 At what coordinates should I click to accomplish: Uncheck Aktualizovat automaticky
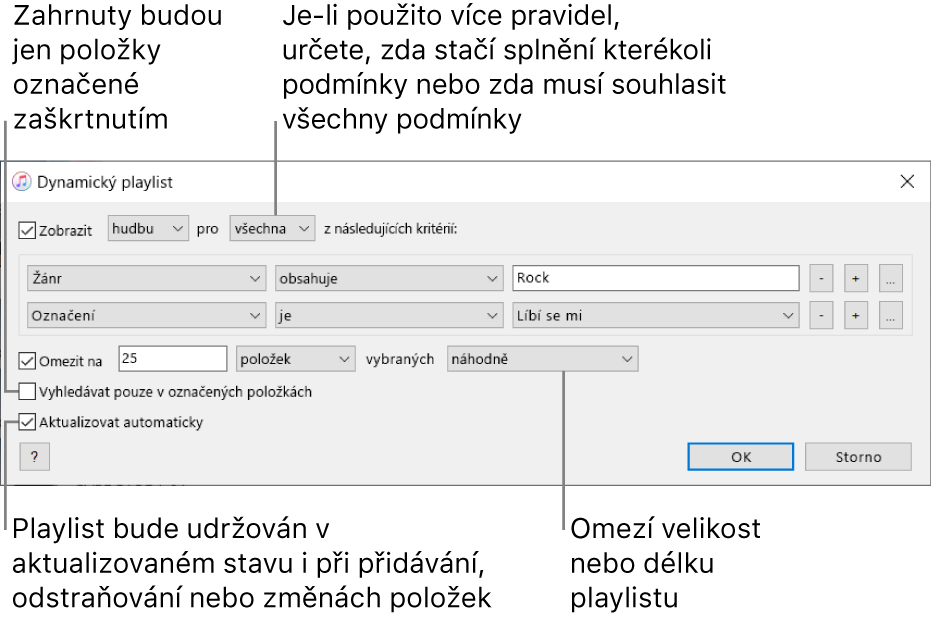27,422
